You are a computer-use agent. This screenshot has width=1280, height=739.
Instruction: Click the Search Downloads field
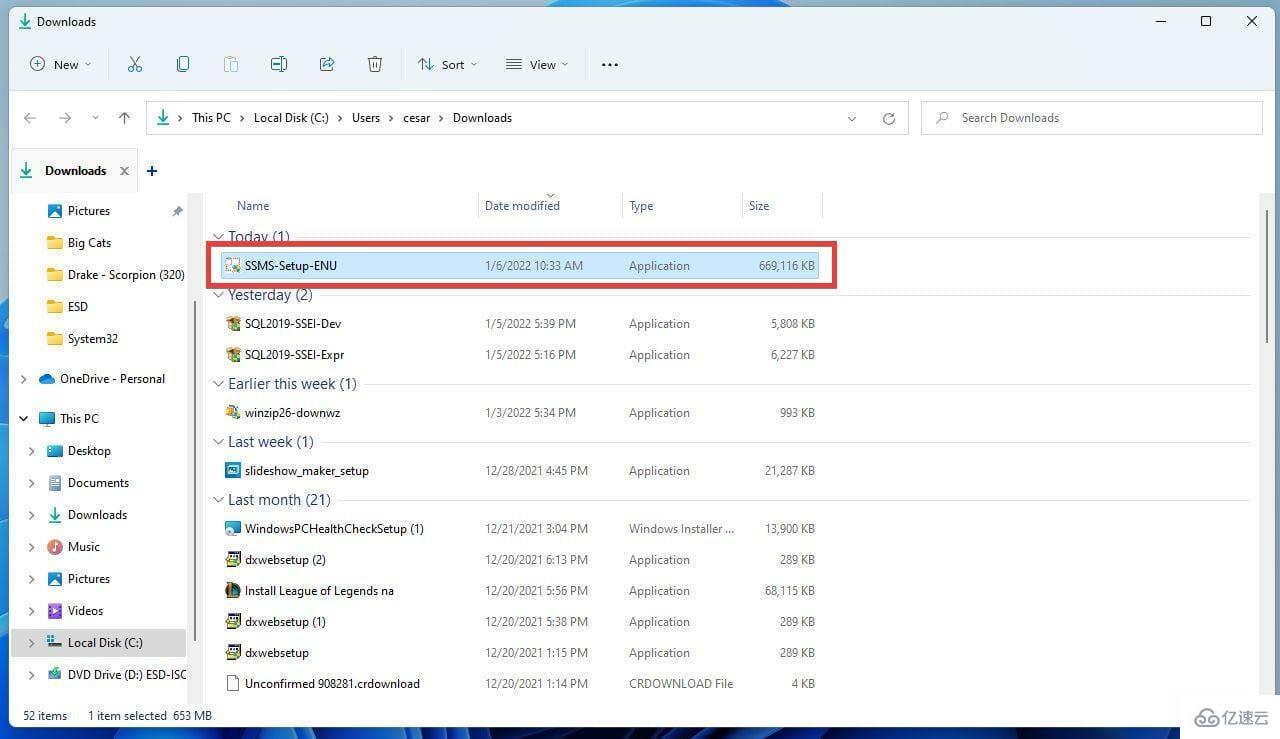pos(1092,118)
